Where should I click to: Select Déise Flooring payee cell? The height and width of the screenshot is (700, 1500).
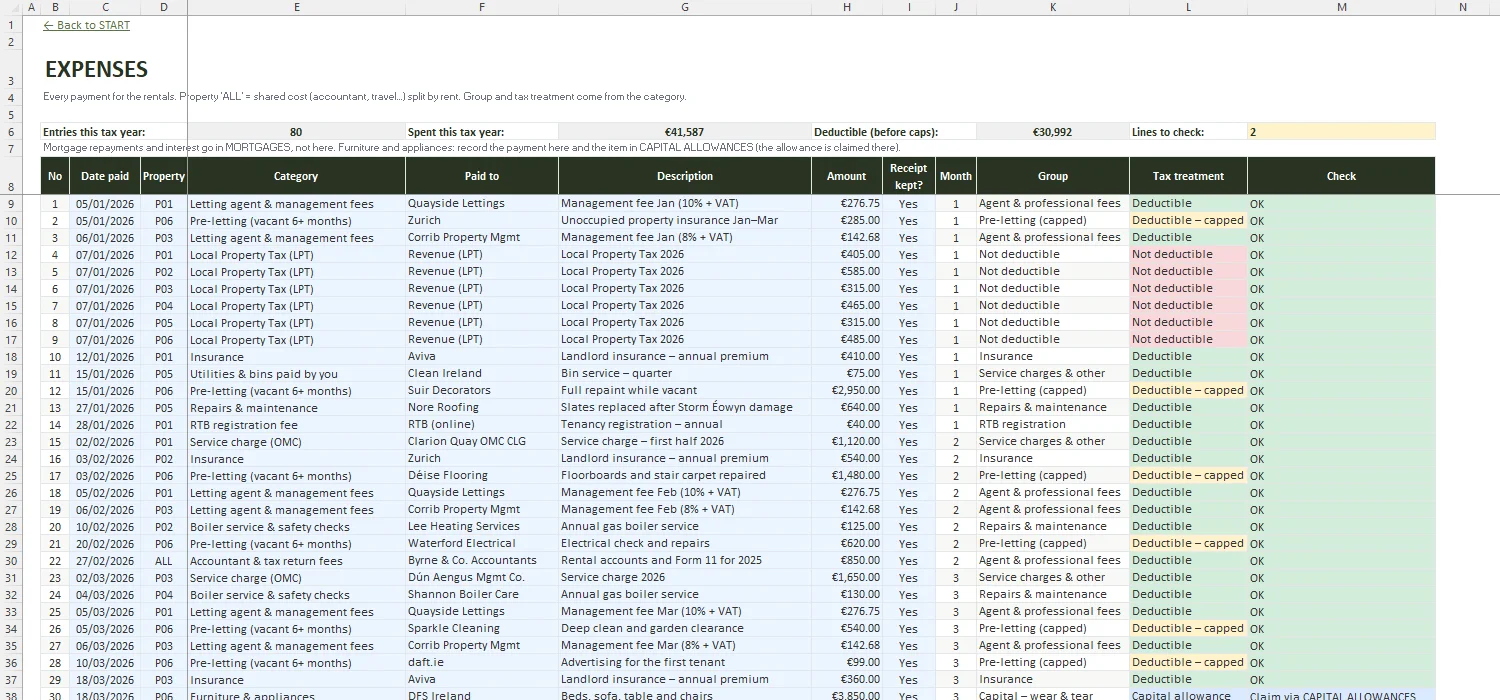482,475
